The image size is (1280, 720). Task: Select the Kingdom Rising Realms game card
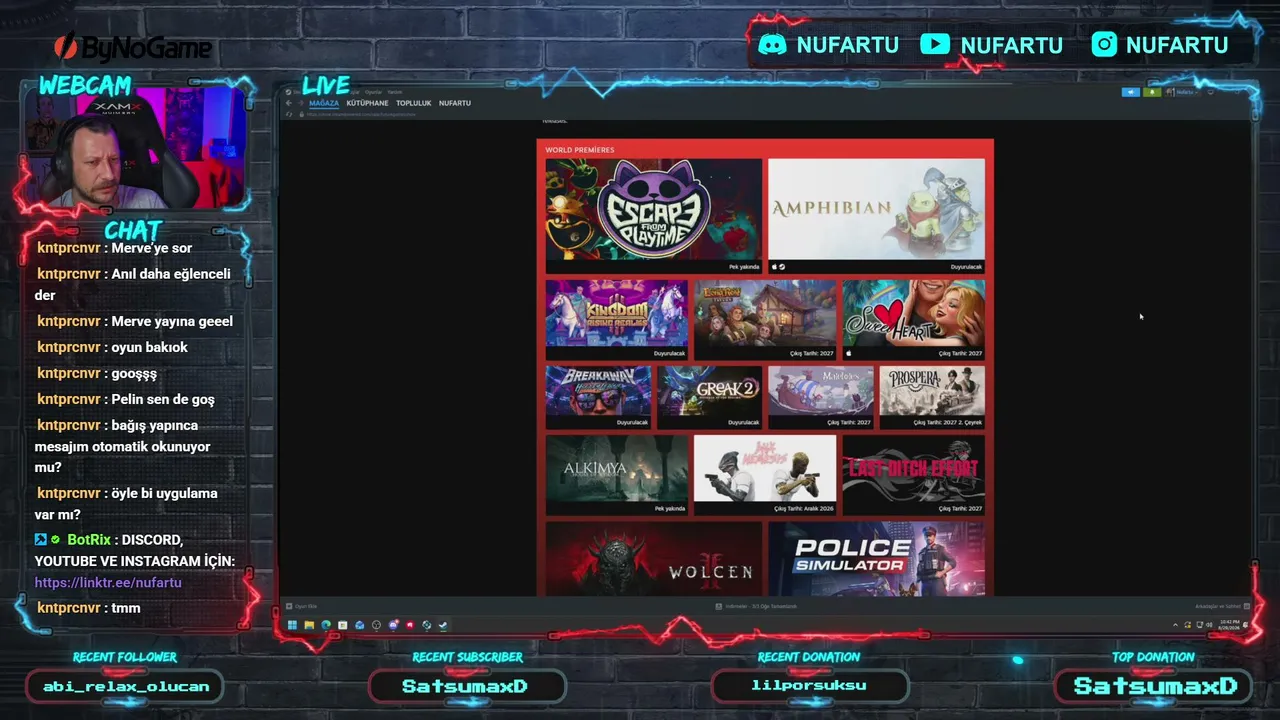tap(617, 319)
